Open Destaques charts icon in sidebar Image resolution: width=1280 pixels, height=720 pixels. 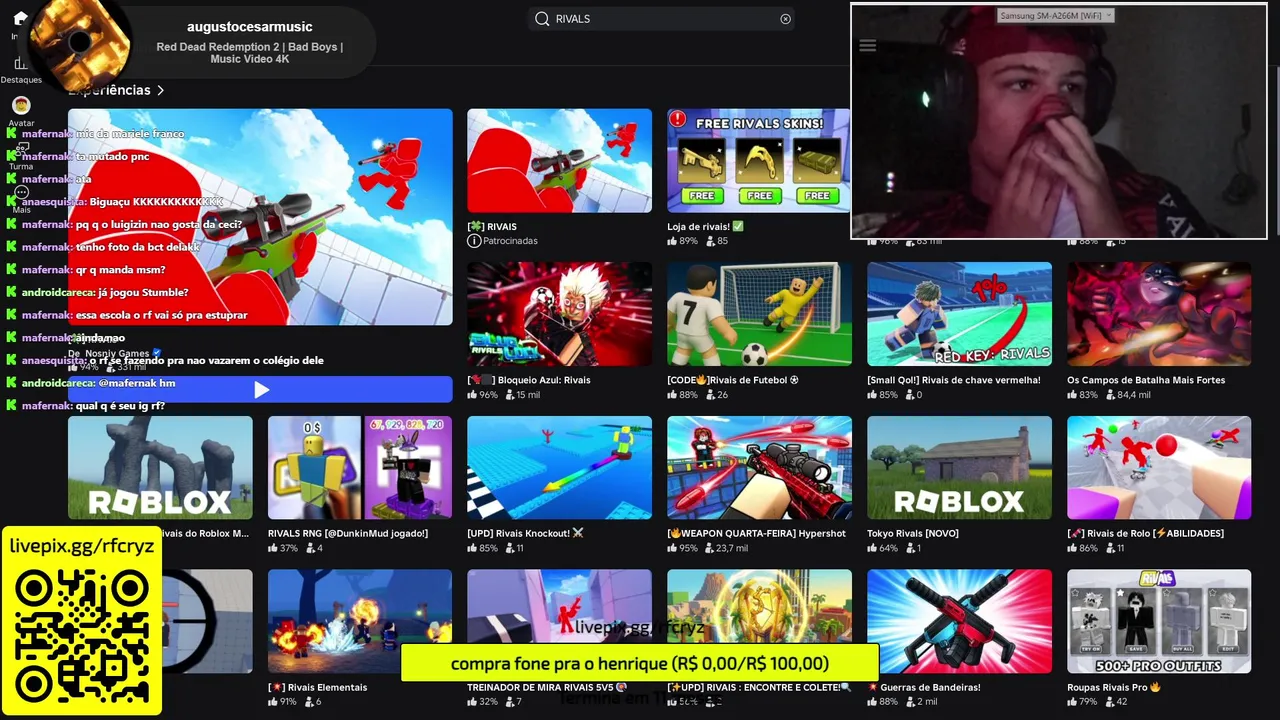tap(21, 64)
